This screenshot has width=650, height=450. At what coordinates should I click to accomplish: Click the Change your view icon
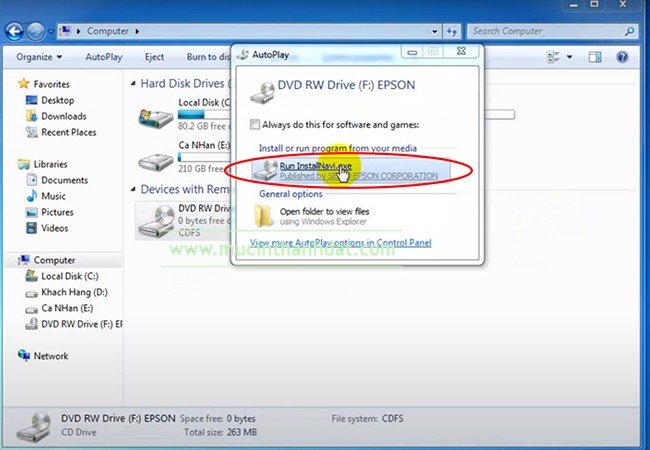[553, 57]
